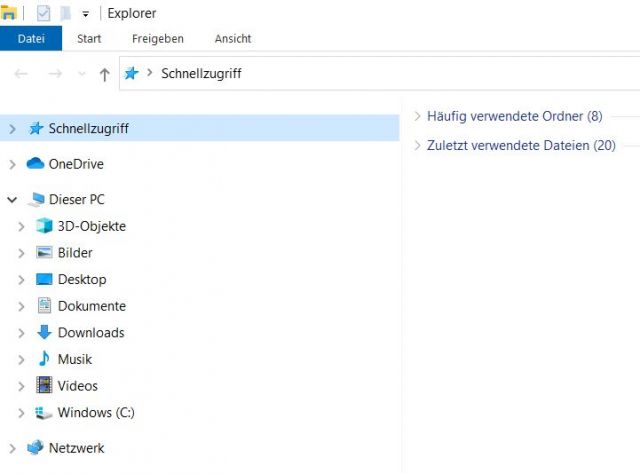The image size is (640, 474).
Task: Select OneDrive label in the sidebar
Action: (x=76, y=164)
